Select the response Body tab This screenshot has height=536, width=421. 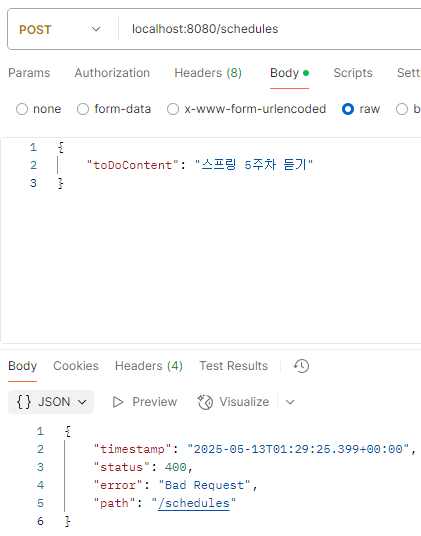[x=22, y=366]
